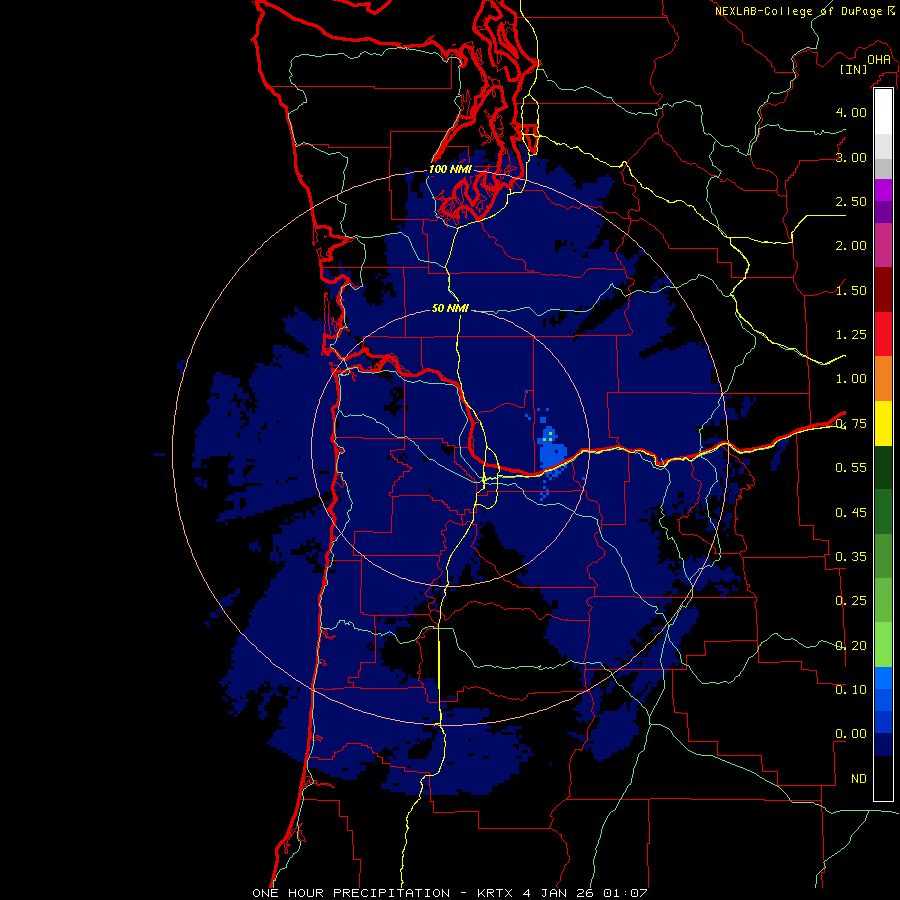
Task: Pick the darkest green legend swatch
Action: 883,467
